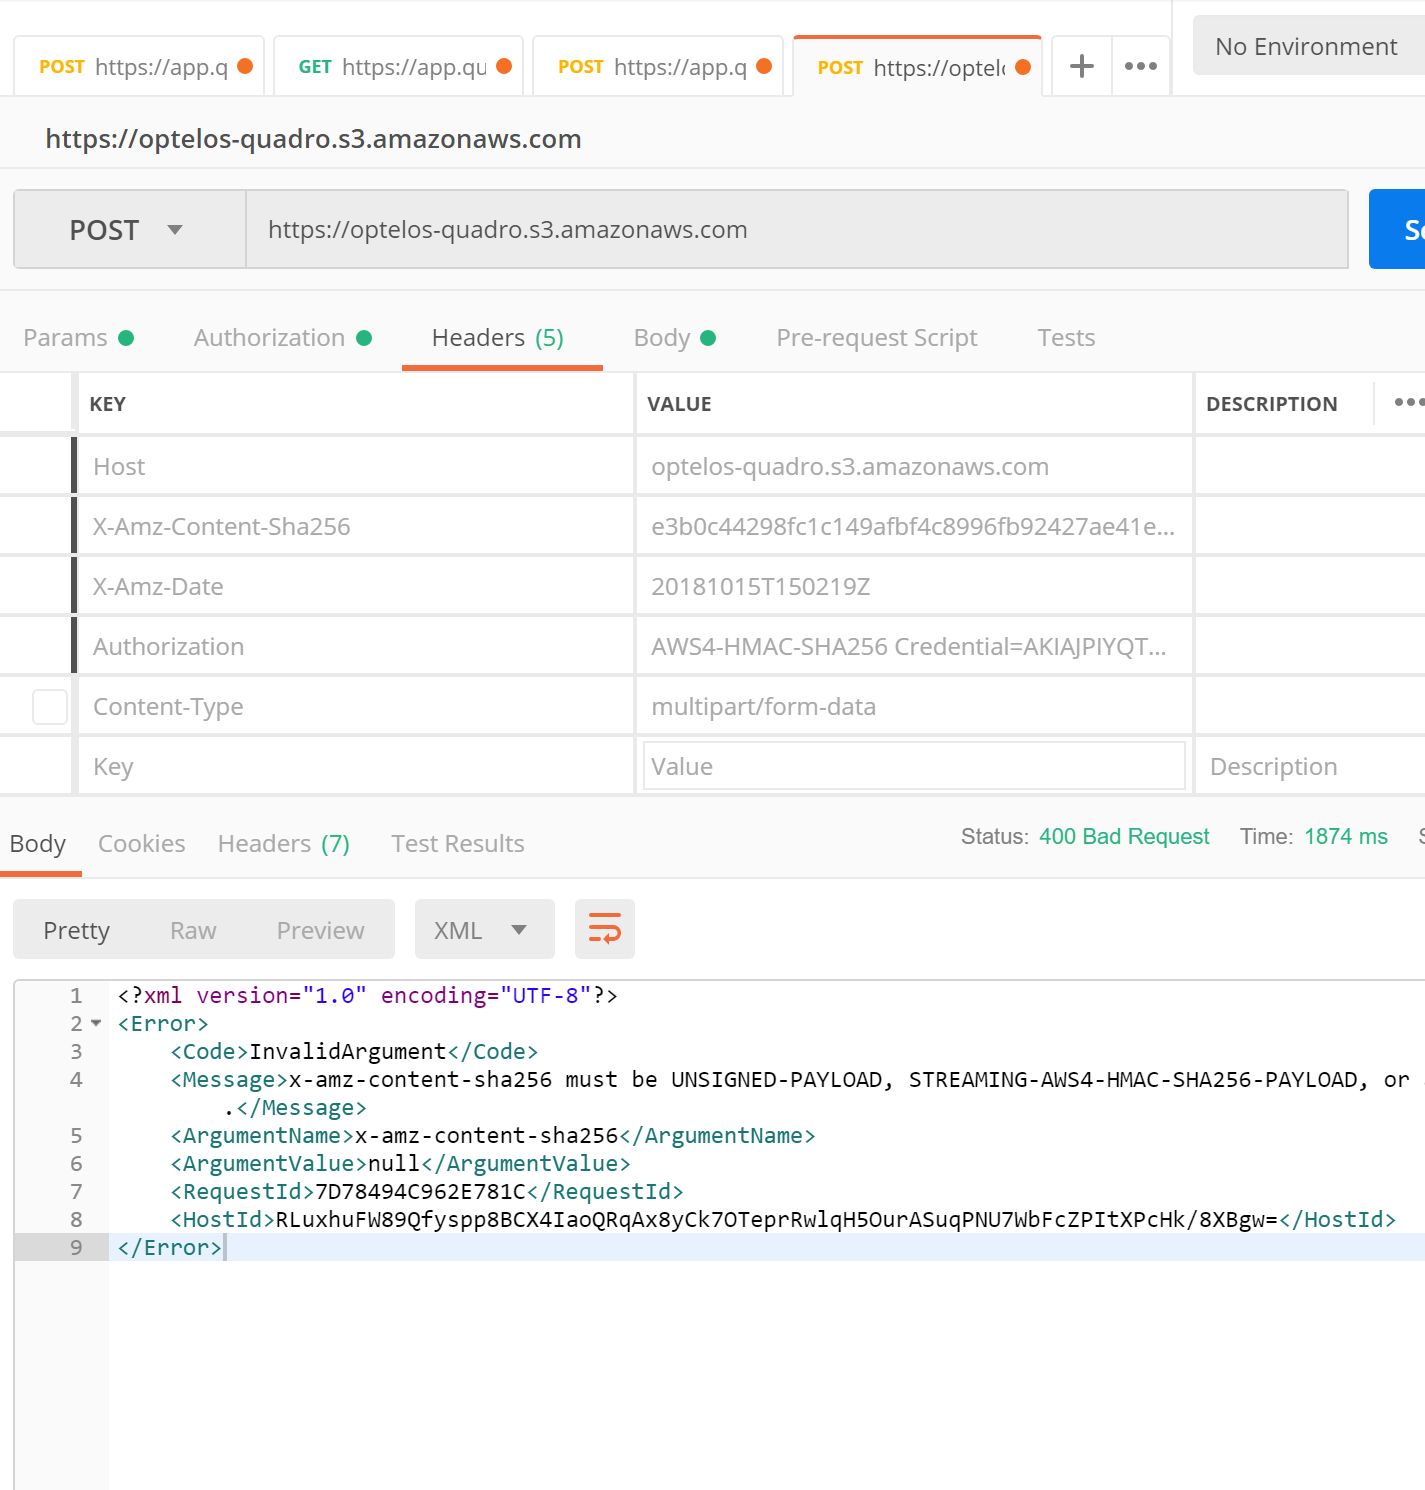Switch to third POST https://app.q tab
The height and width of the screenshot is (1490, 1425).
[658, 67]
